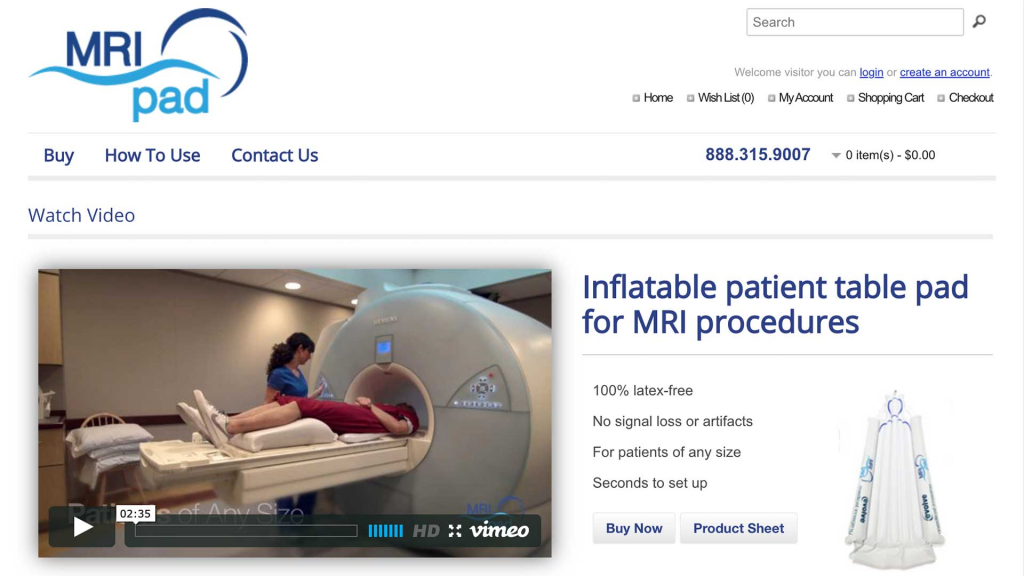Open the Product Sheet button
This screenshot has height=576, width=1024.
pos(739,528)
